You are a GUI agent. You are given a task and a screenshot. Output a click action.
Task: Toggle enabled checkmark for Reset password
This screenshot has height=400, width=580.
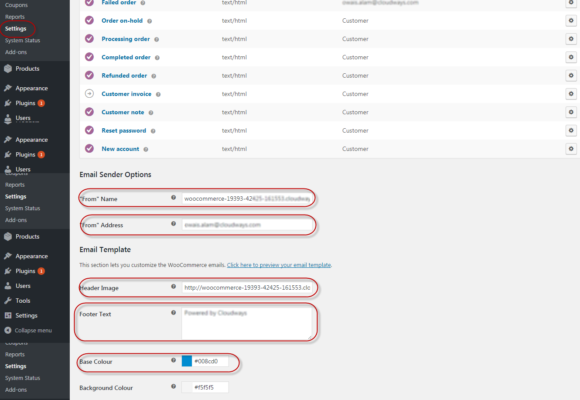click(x=89, y=130)
